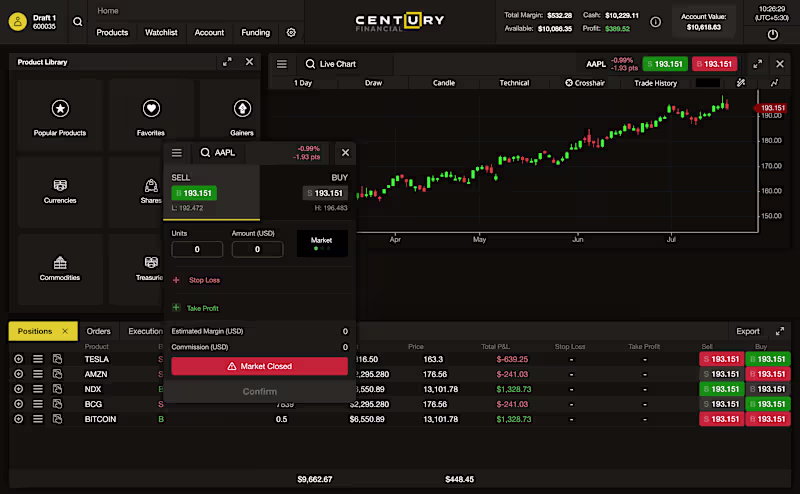Click the TESLA row Sell price button
The height and width of the screenshot is (494, 800).
point(721,359)
